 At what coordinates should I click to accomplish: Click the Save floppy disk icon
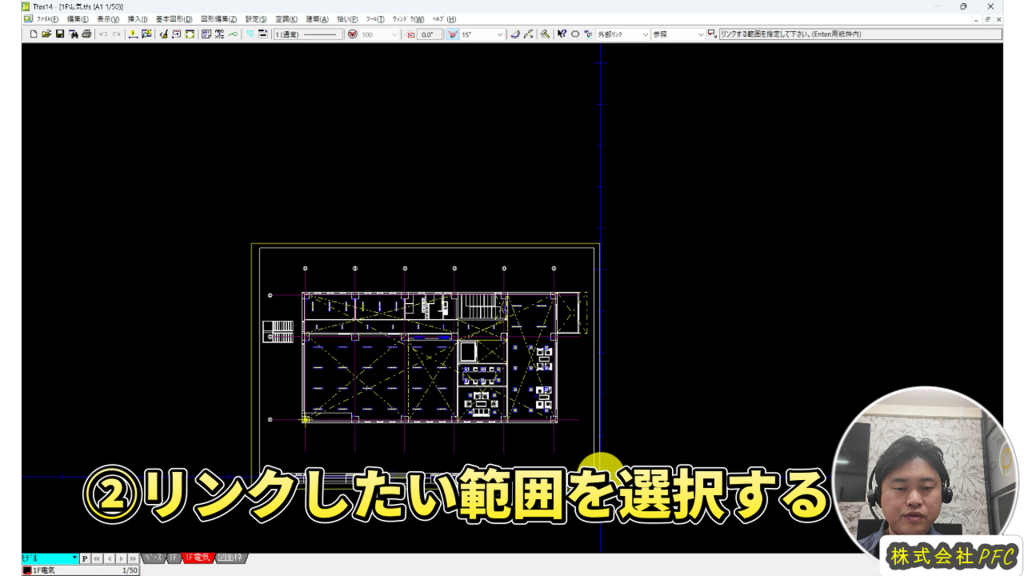60,34
